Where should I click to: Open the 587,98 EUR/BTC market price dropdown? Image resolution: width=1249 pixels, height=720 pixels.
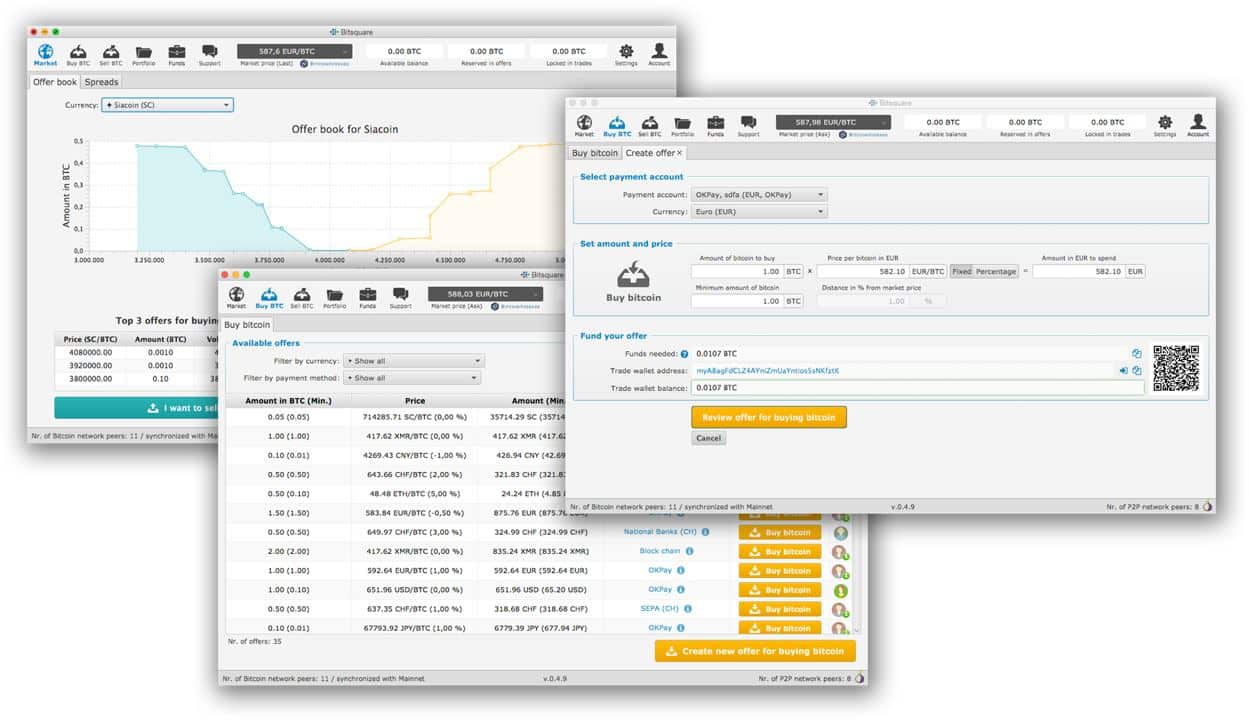(834, 122)
